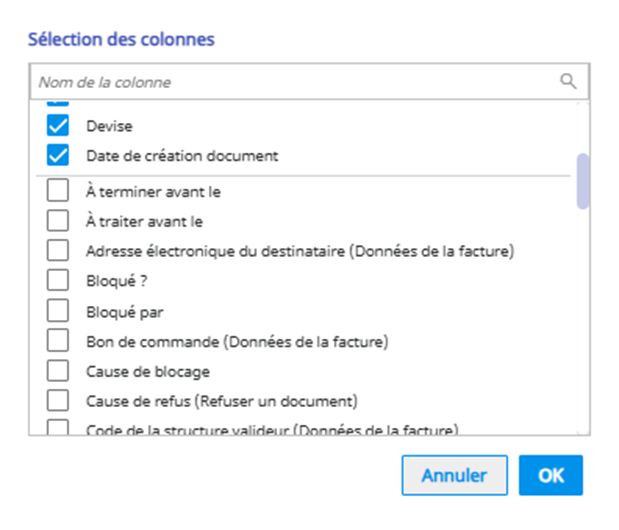Click the Cause de blocage label

(x=148, y=372)
